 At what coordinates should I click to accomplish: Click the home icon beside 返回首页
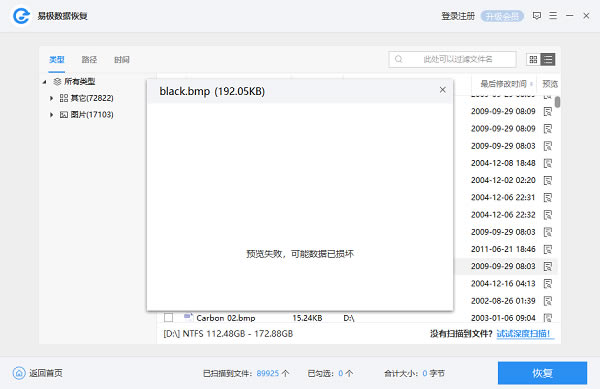point(19,373)
